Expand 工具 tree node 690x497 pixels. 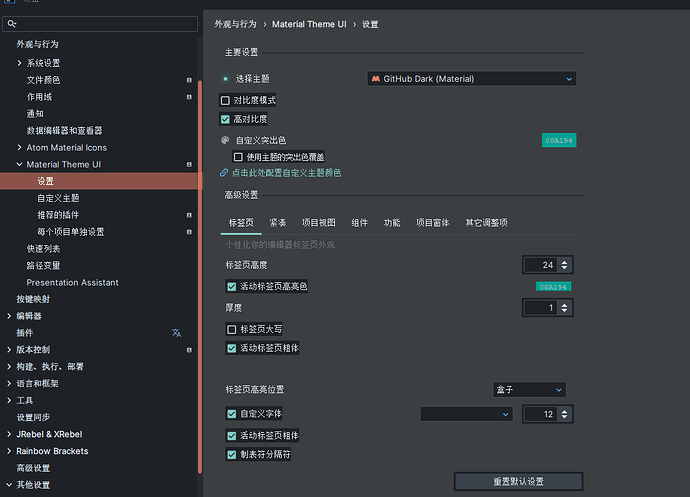point(9,401)
